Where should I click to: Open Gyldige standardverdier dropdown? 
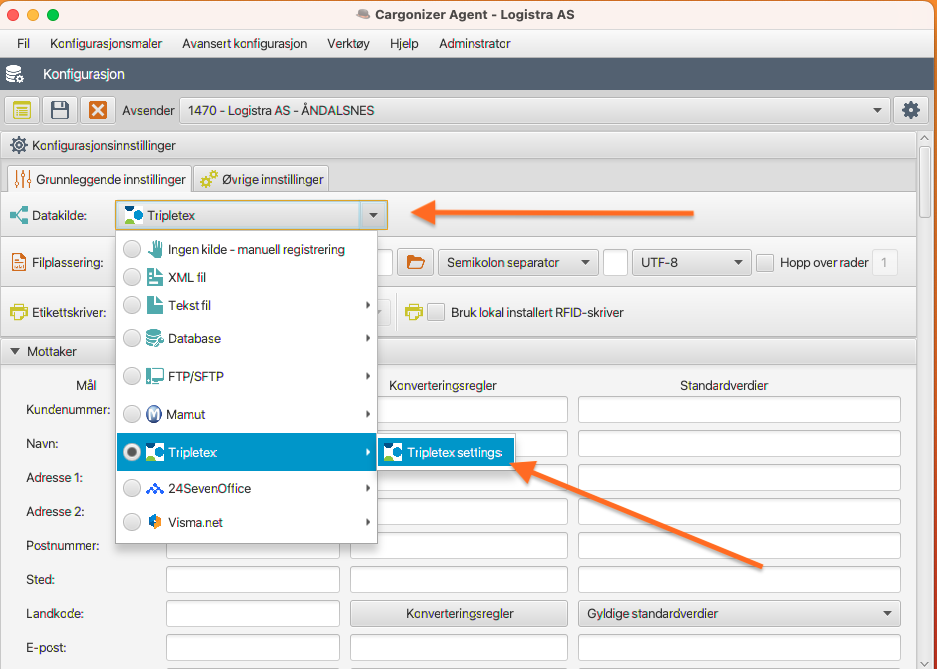click(739, 613)
